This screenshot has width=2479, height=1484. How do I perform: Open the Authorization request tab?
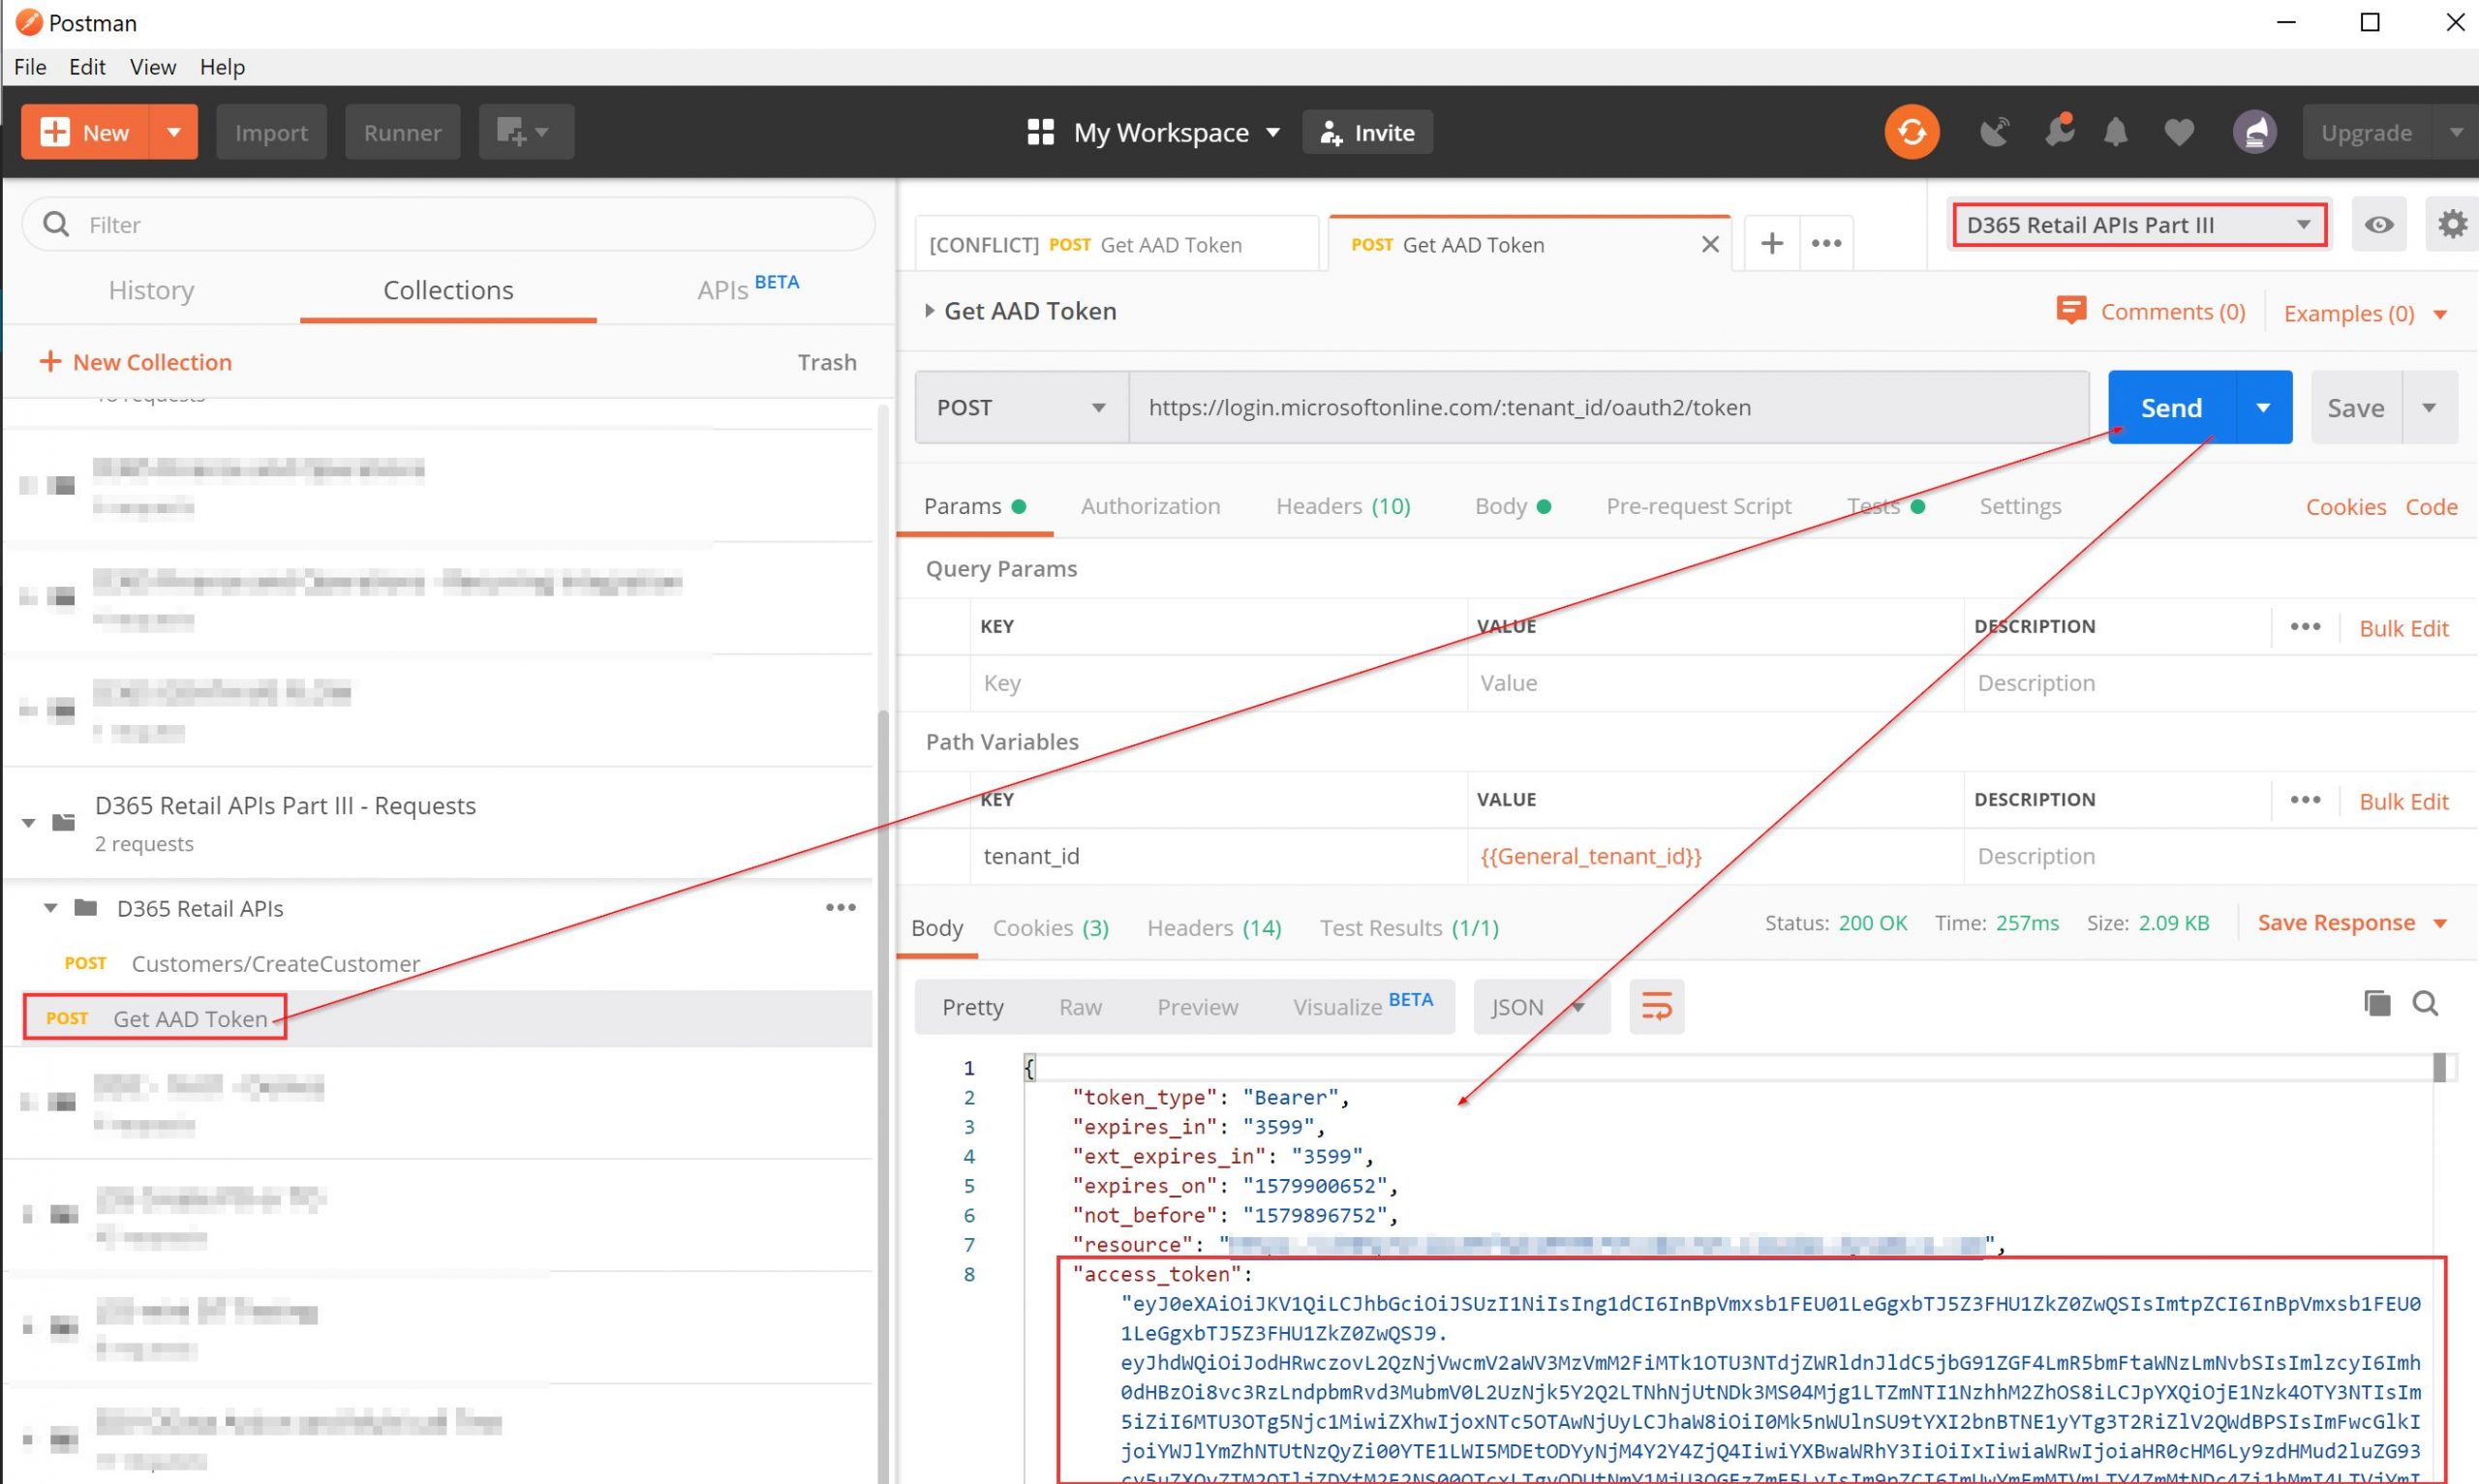1150,506
